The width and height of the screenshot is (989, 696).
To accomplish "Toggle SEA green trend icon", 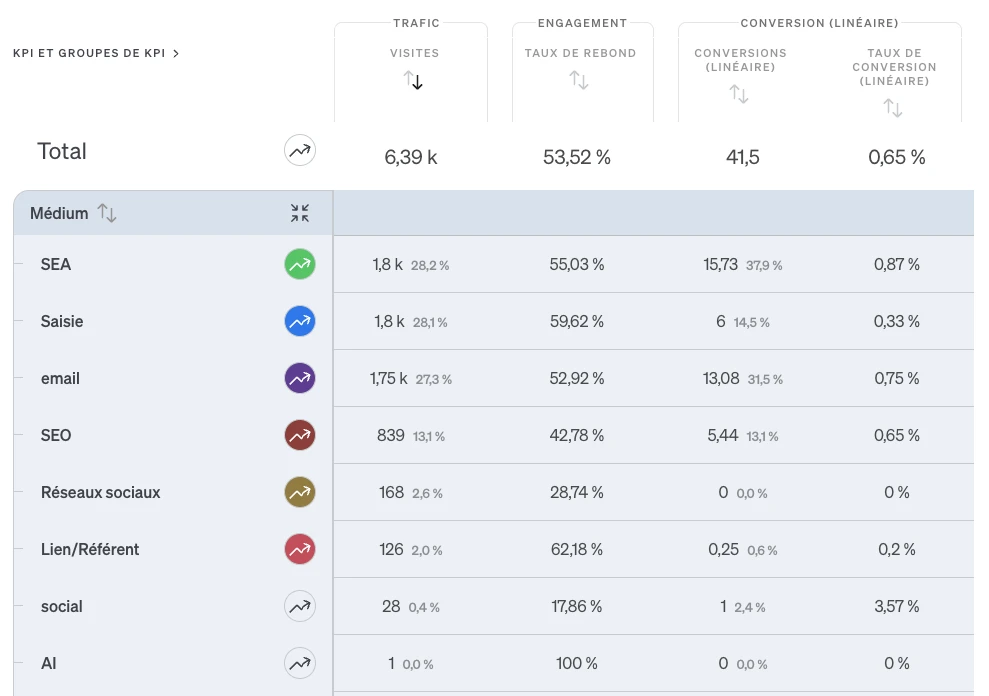I will (300, 264).
